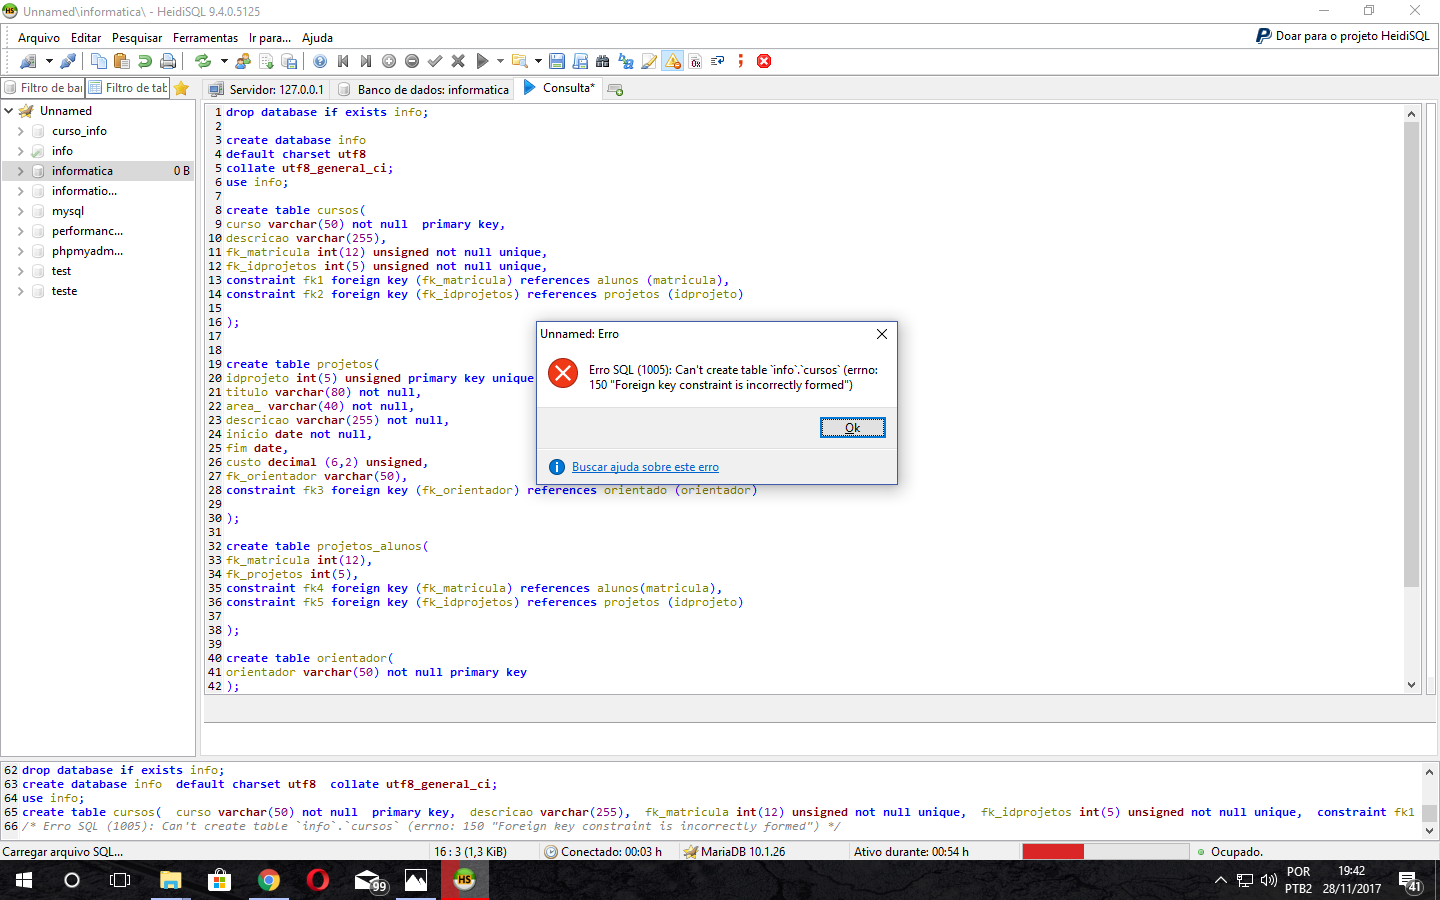Click the wrap long lines icon
Viewport: 1440px width, 900px height.
(718, 61)
